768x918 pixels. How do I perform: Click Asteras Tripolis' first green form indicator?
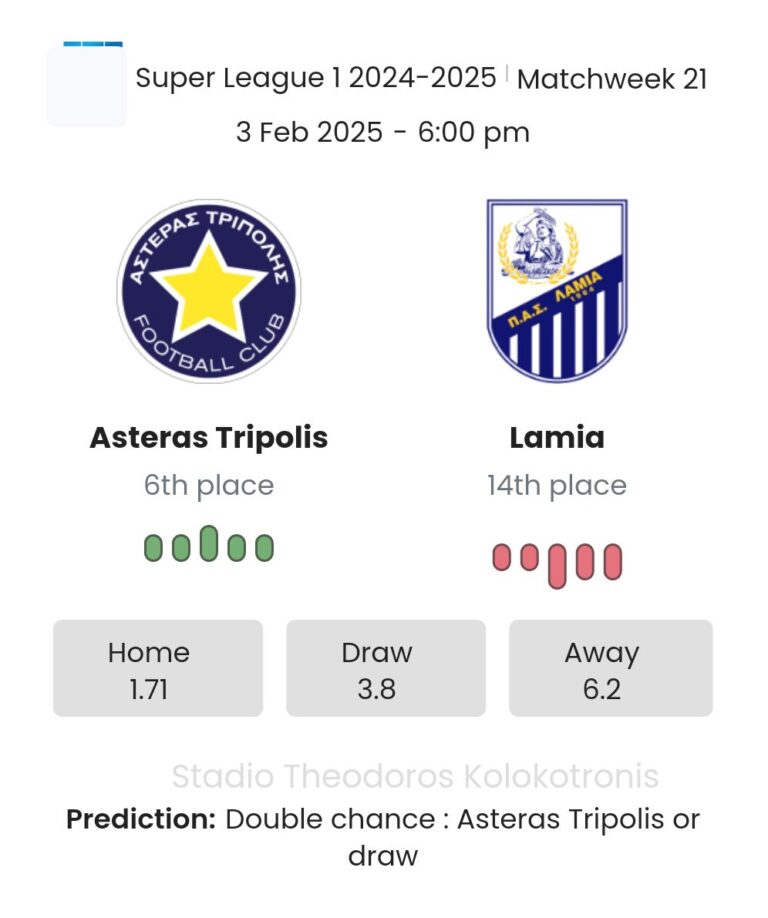(153, 548)
